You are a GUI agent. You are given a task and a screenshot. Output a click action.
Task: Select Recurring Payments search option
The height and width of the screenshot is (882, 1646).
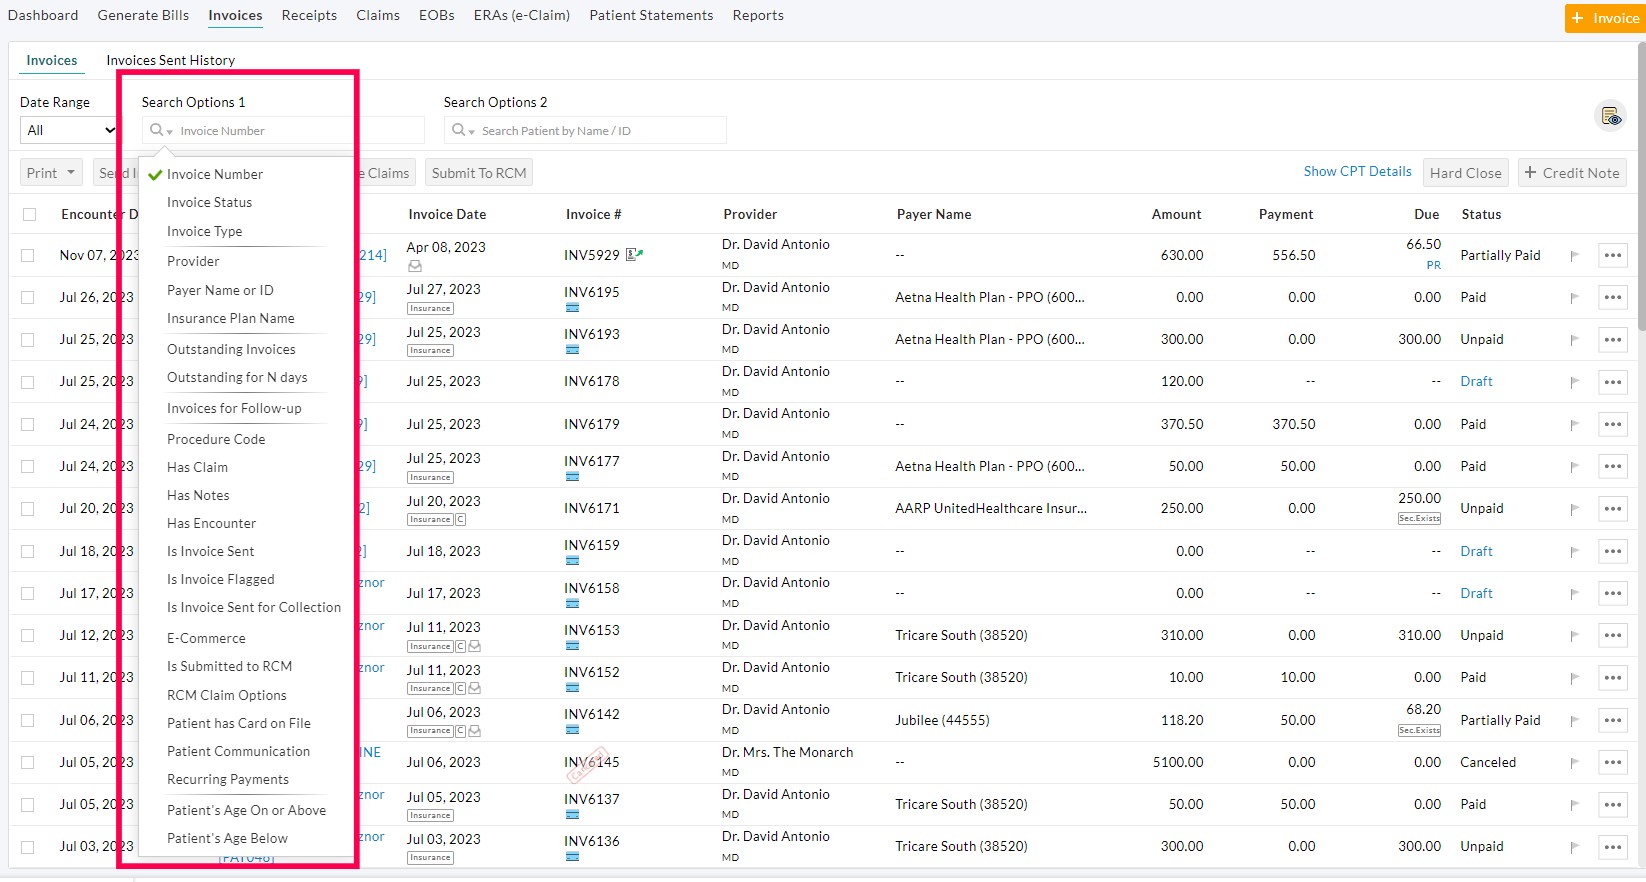[227, 779]
